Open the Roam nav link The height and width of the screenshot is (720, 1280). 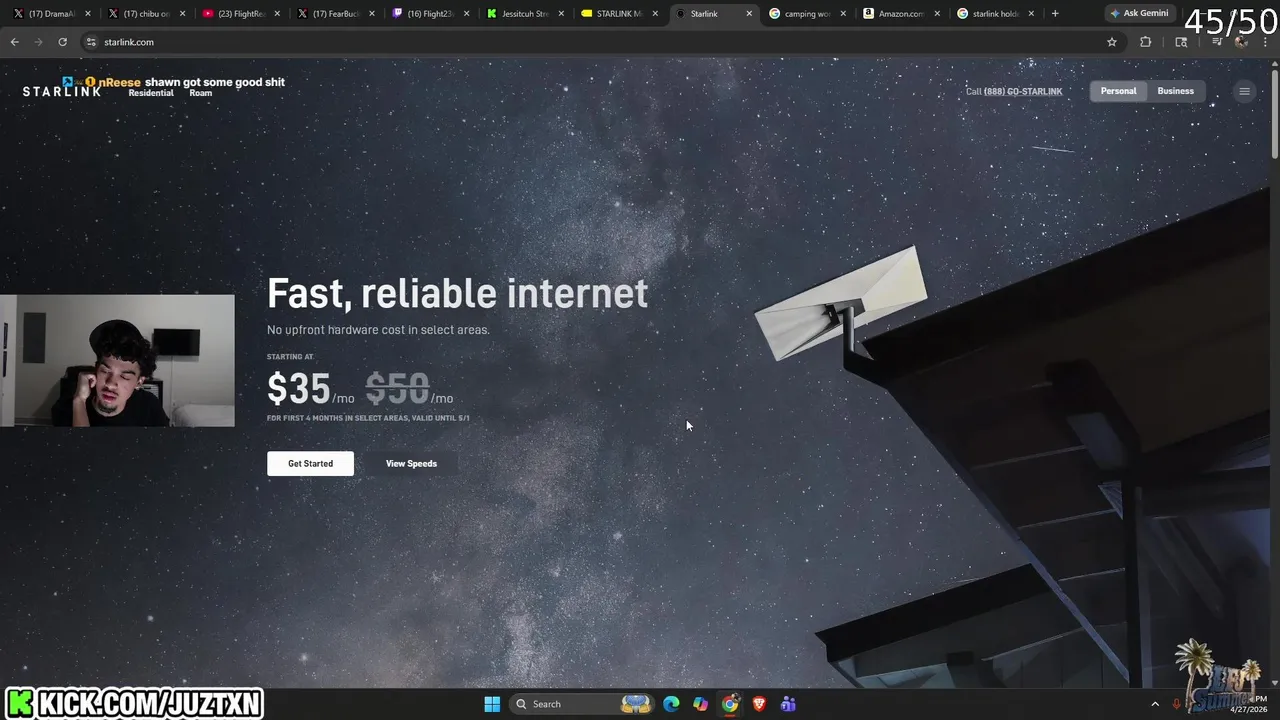tap(201, 93)
